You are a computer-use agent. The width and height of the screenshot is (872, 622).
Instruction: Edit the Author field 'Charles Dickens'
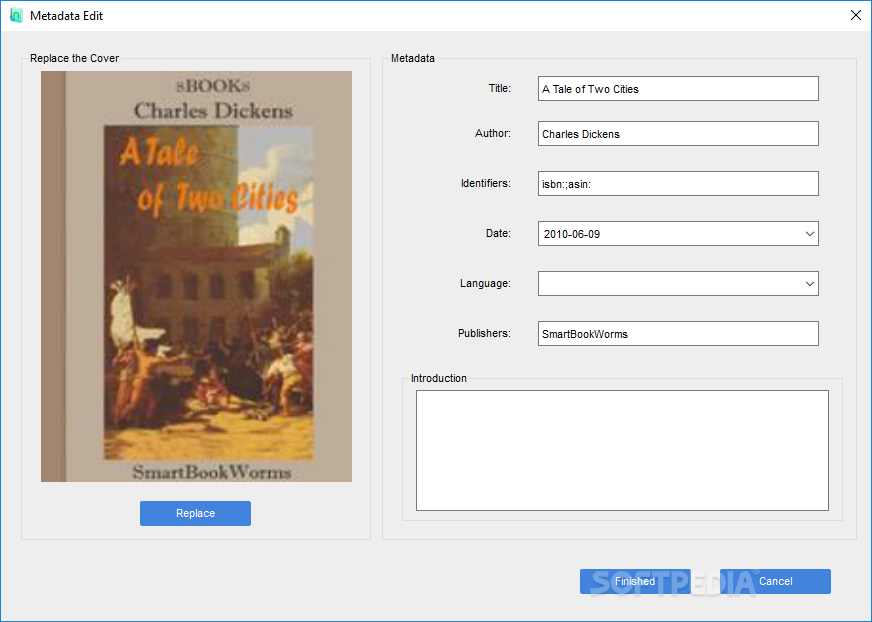[x=678, y=134]
